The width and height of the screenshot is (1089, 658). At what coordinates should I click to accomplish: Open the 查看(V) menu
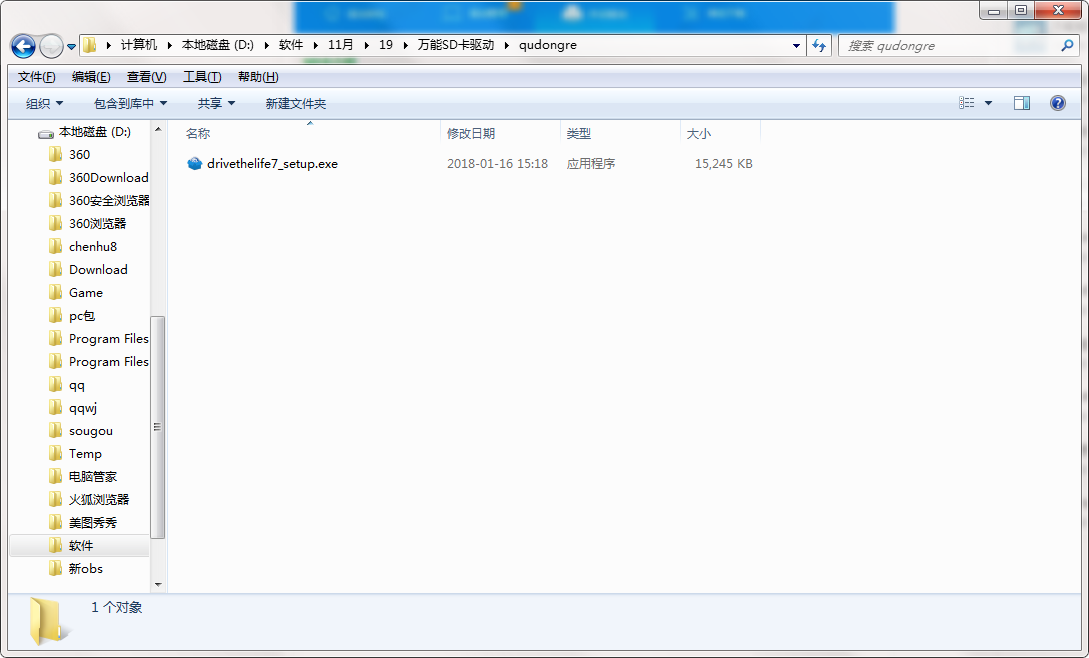click(x=147, y=76)
